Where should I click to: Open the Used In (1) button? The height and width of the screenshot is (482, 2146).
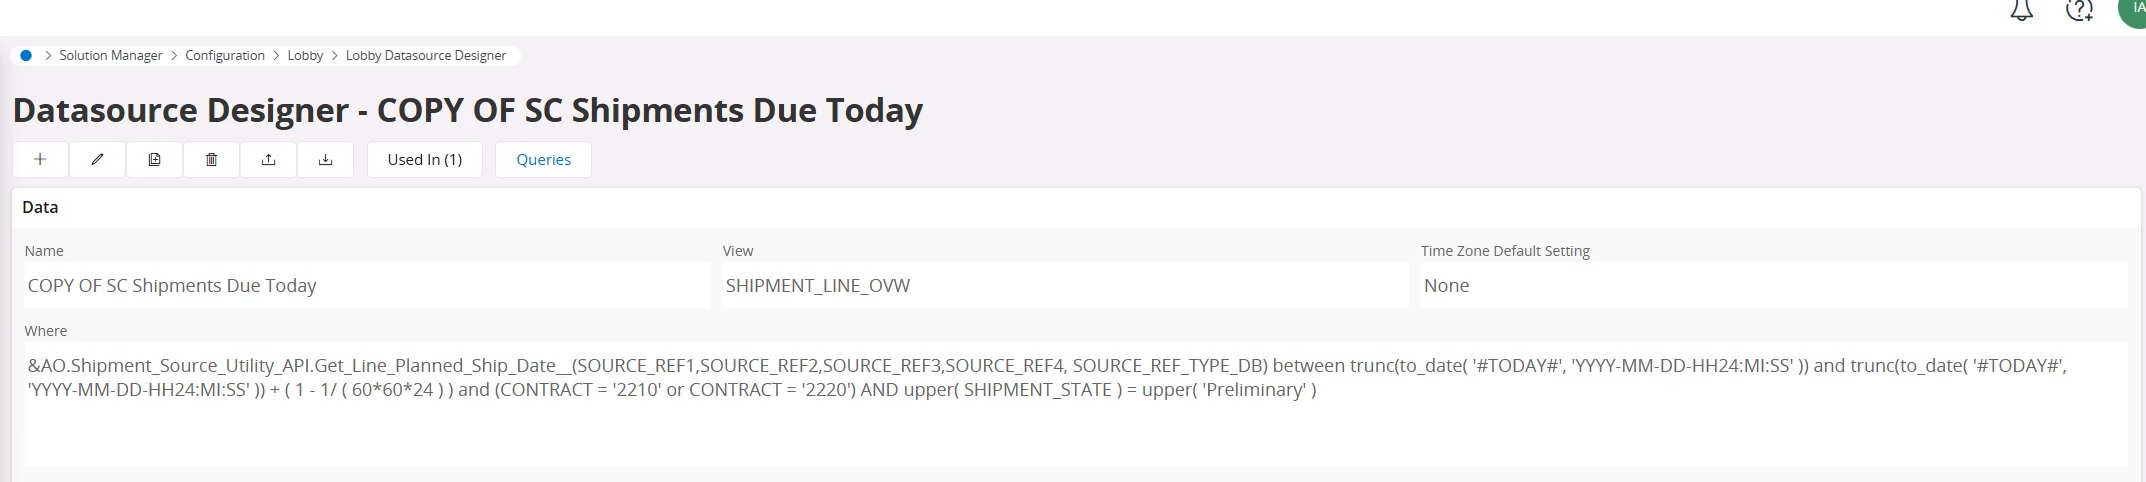(x=425, y=159)
